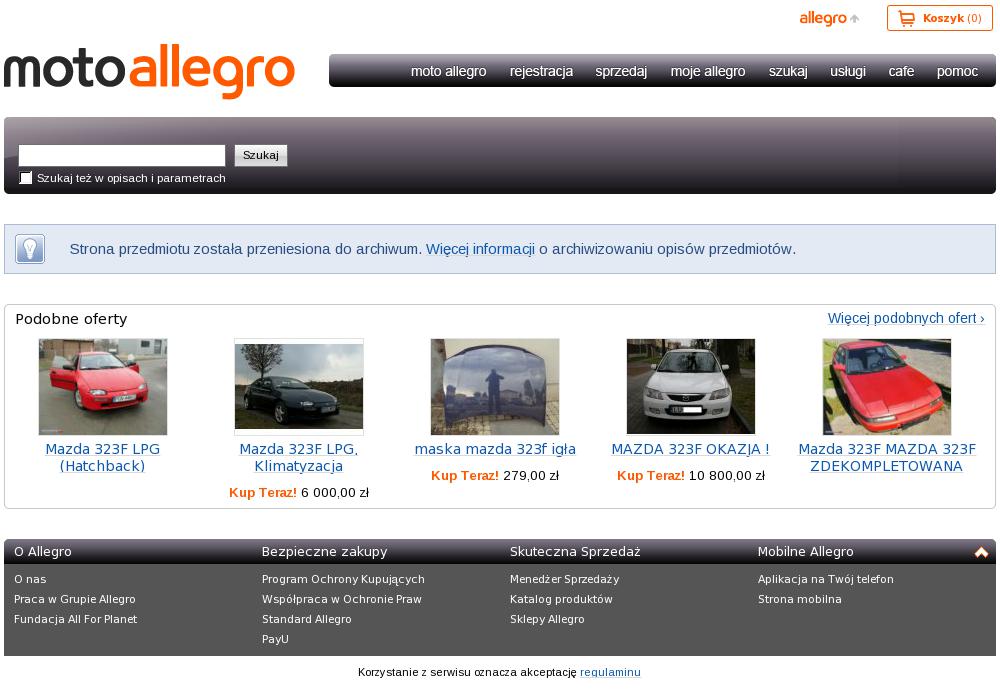Viewport: 1000px width, 692px height.
Task: Open 'Mazda 323F LPG (Hatchback)' offer link
Action: tap(103, 458)
